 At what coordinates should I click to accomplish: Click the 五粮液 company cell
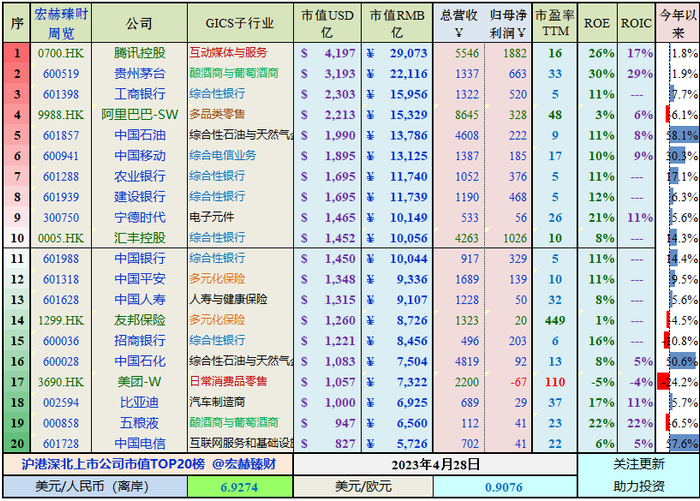click(x=139, y=423)
